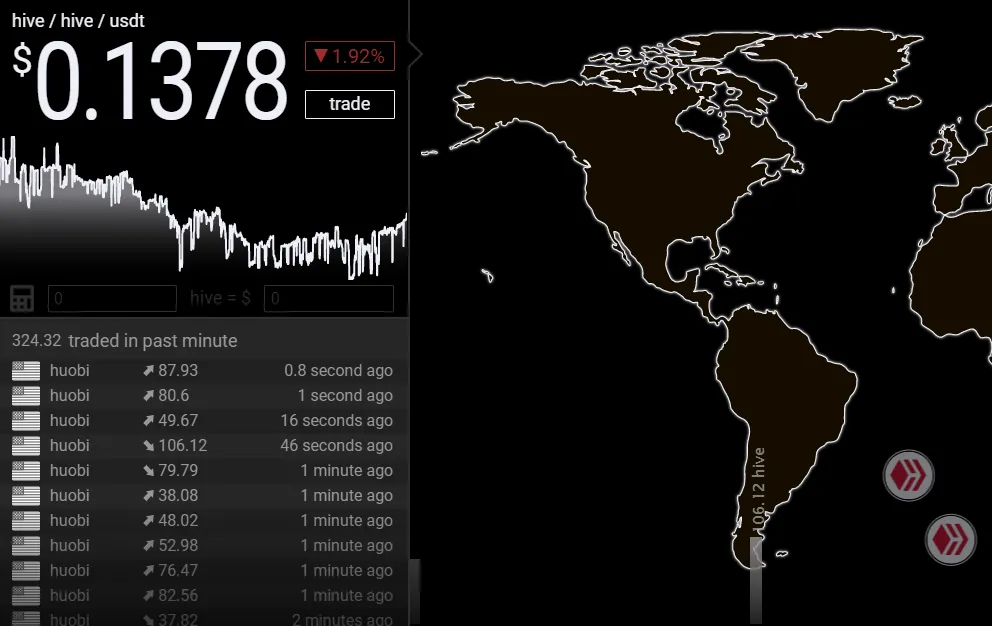Click the trade list scrollbar thumb
992x626 pixels.
[x=415, y=590]
